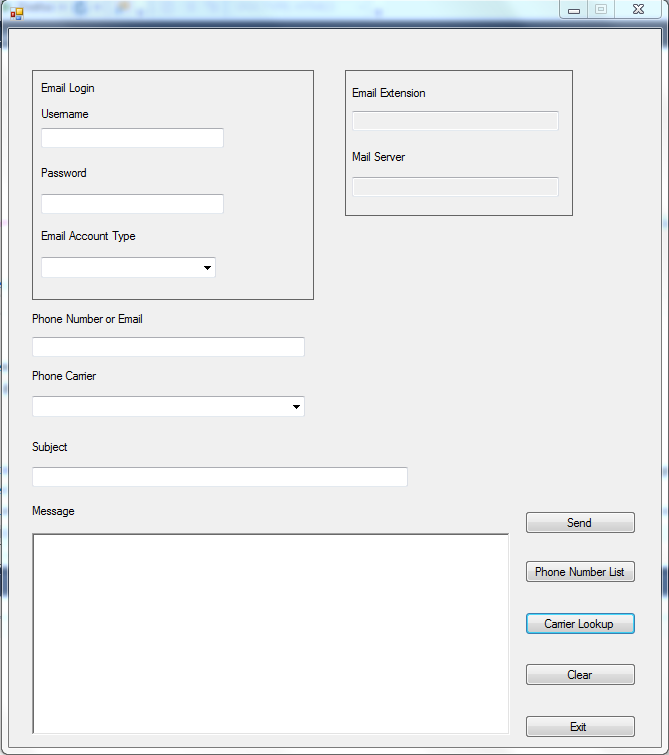Image resolution: width=669 pixels, height=755 pixels.
Task: Click the Exit button
Action: click(580, 727)
